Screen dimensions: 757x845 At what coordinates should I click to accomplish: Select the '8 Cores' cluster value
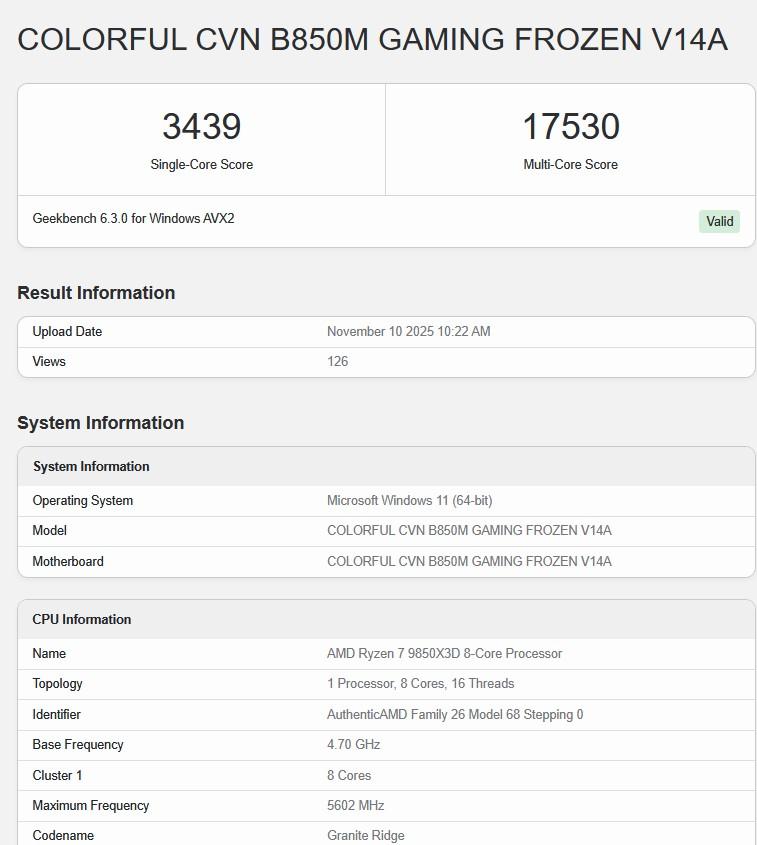click(x=349, y=775)
